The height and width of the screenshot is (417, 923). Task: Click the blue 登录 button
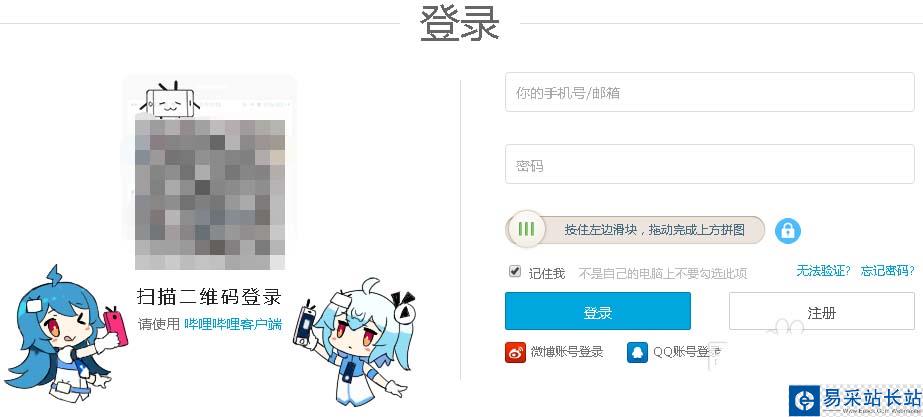tap(597, 311)
